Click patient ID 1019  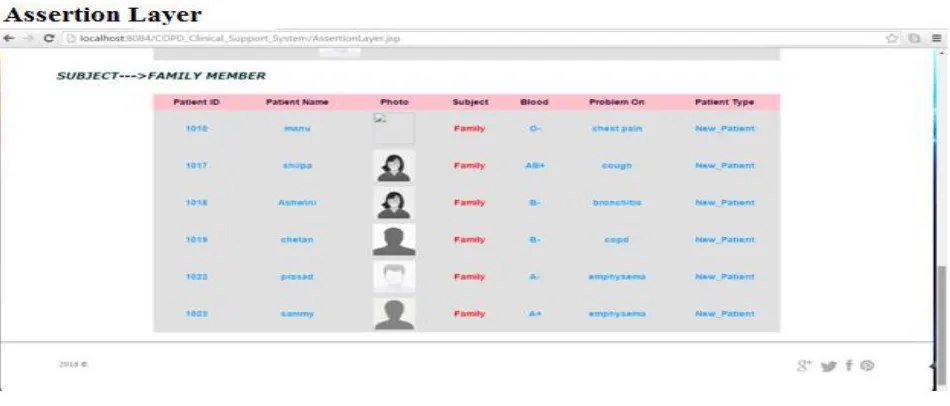(196, 239)
